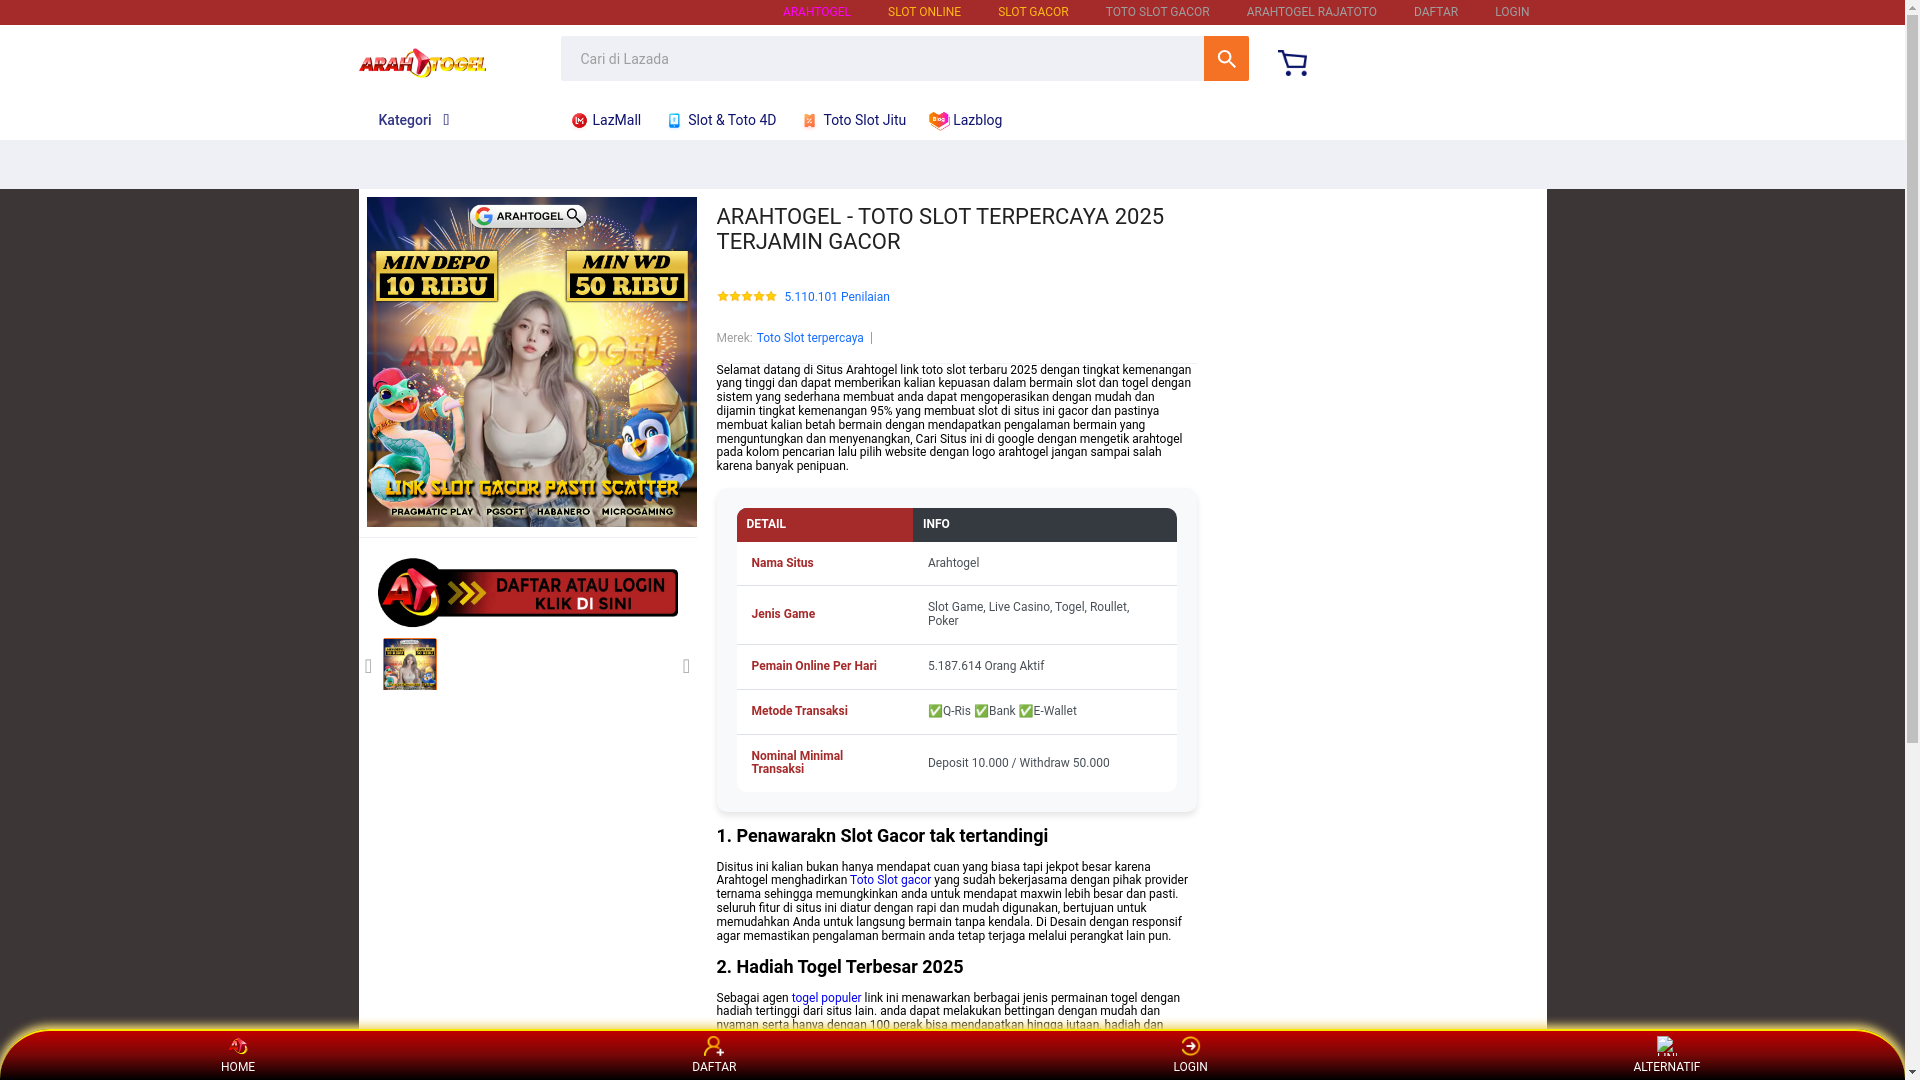Click the orange search magnifier button

pos(1225,59)
